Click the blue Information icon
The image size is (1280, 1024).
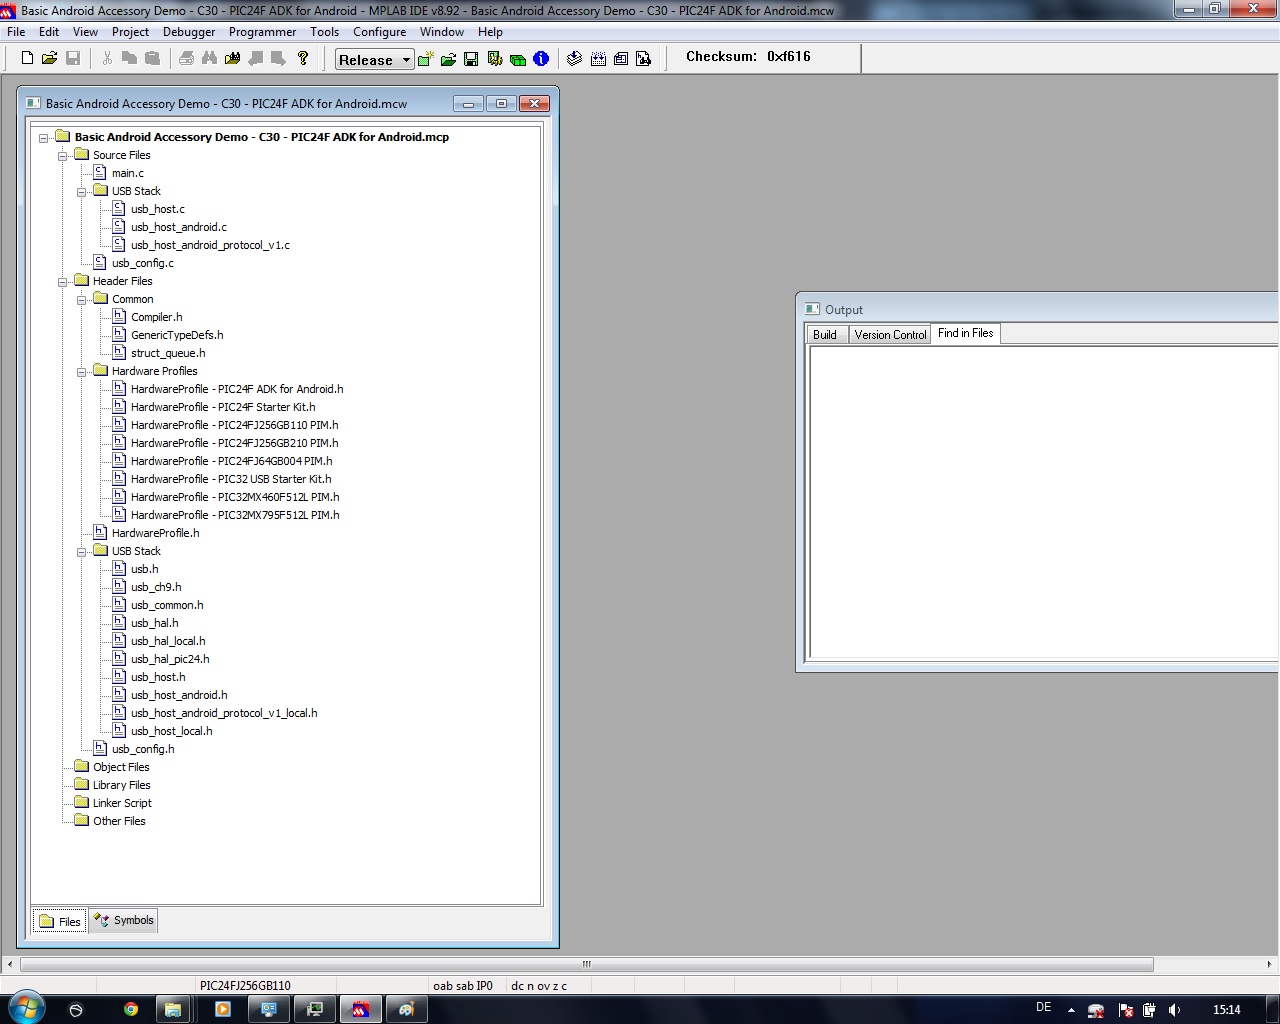click(x=541, y=59)
